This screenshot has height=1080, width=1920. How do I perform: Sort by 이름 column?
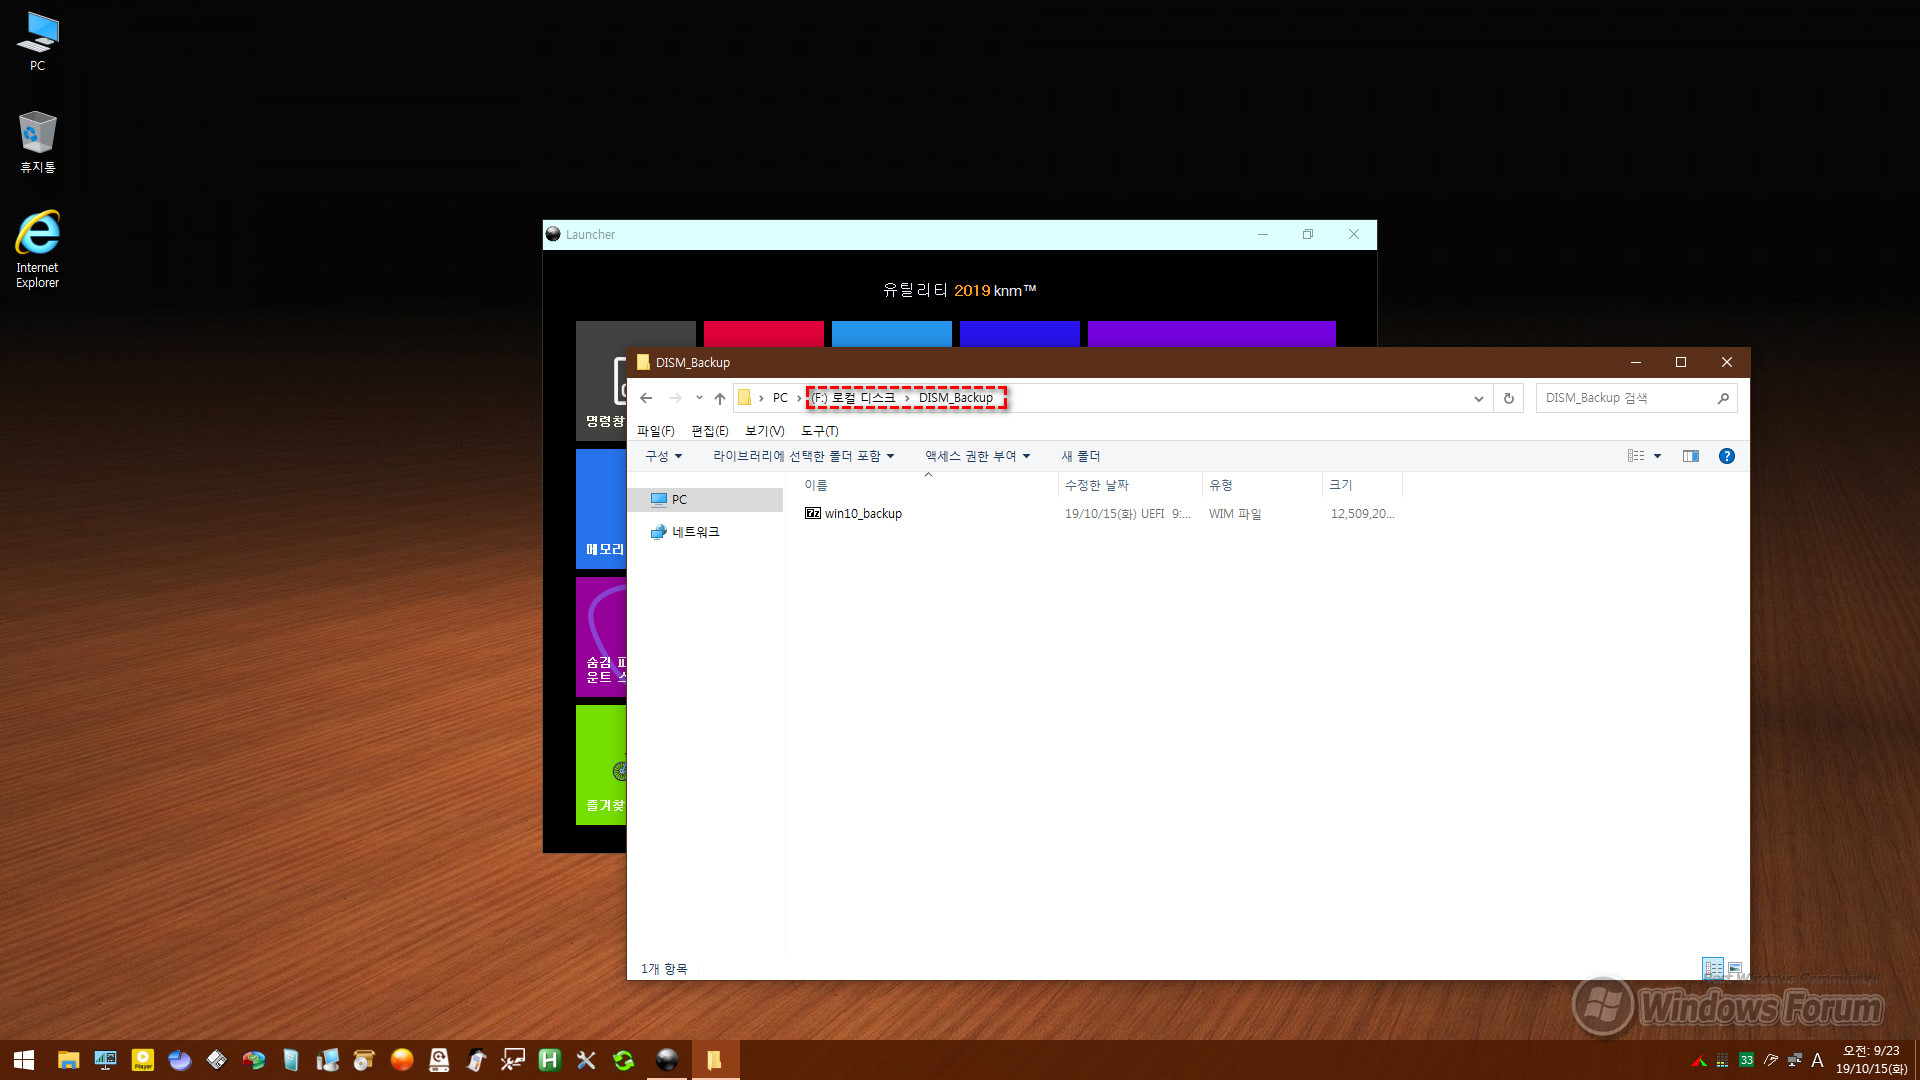929,485
